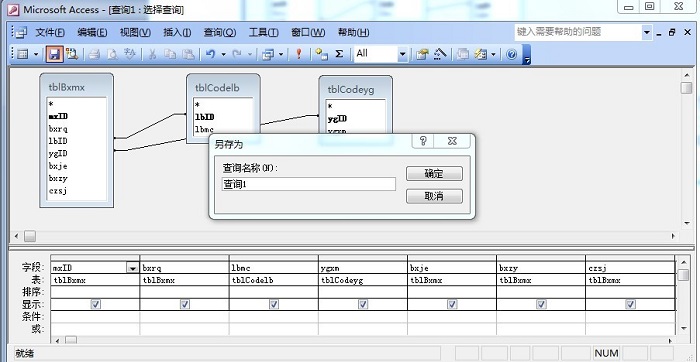Image resolution: width=700 pixels, height=362 pixels.
Task: Open the 文件(F) menu
Action: 50,32
